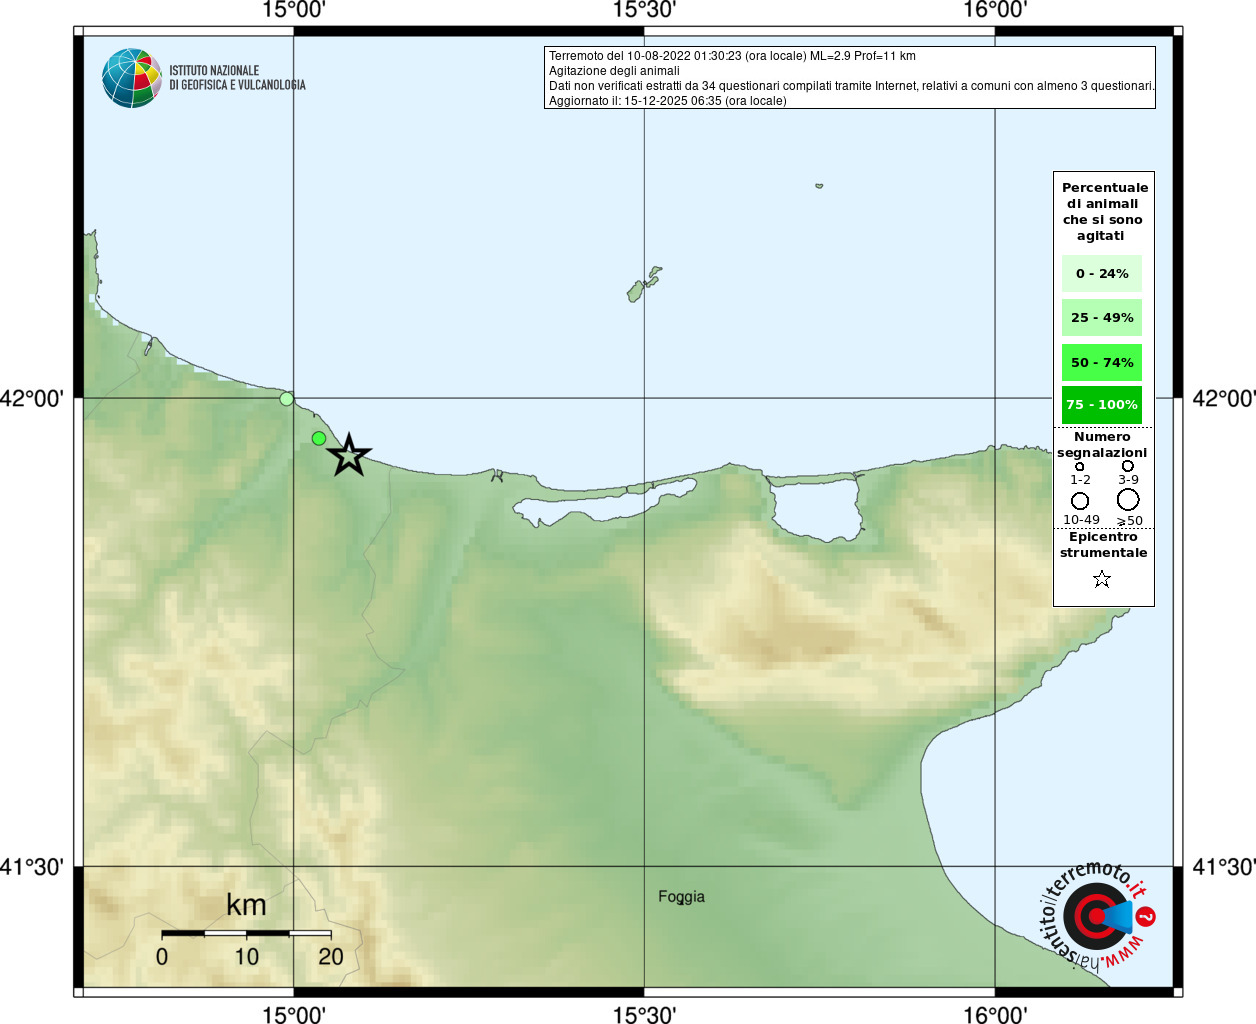Click the INGV globe logo
Viewport: 1256px width, 1024px height.
(132, 78)
